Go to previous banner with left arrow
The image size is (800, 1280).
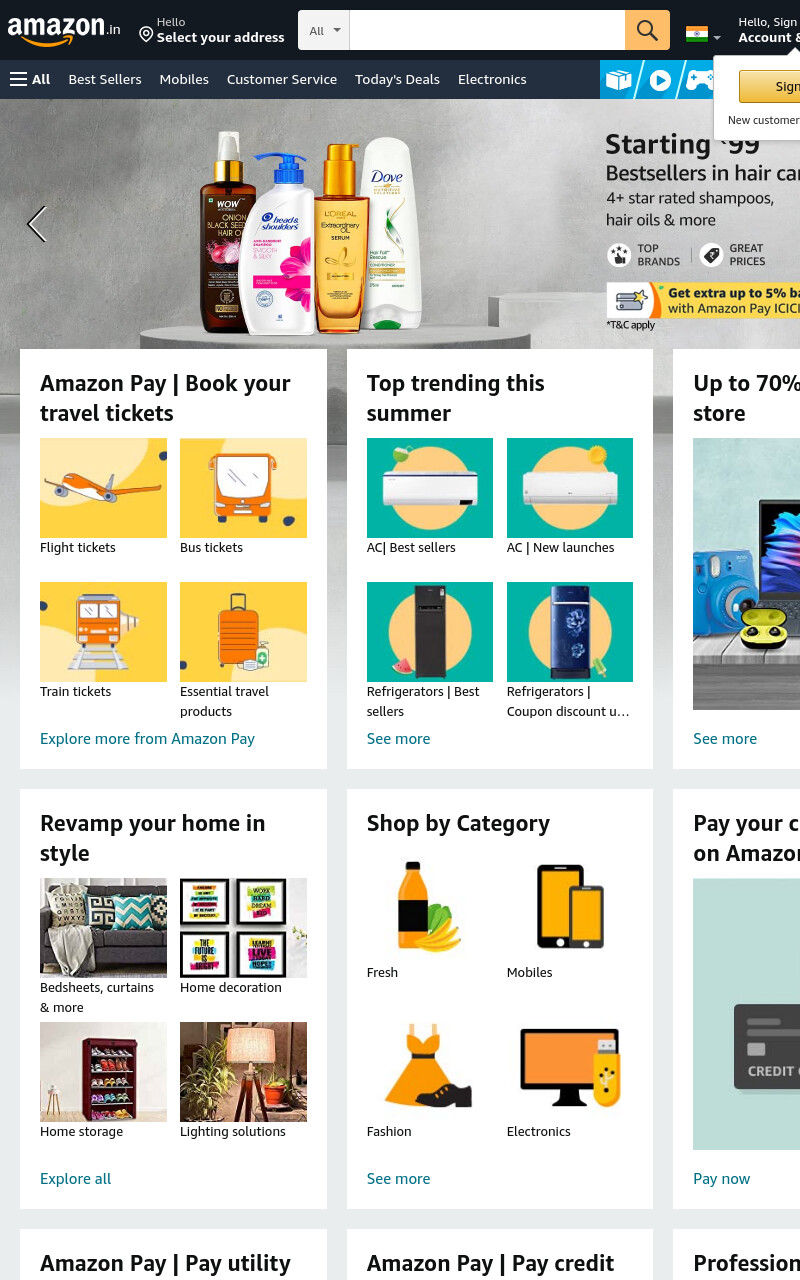point(37,224)
